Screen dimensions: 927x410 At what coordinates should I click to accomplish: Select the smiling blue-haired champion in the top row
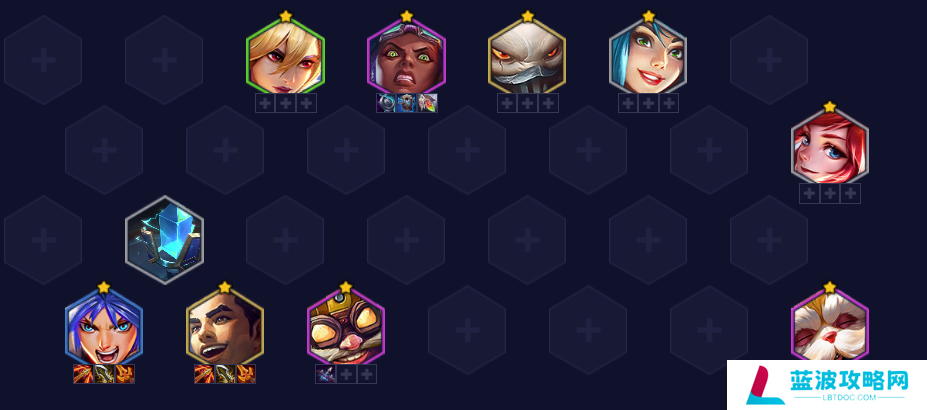(x=648, y=56)
